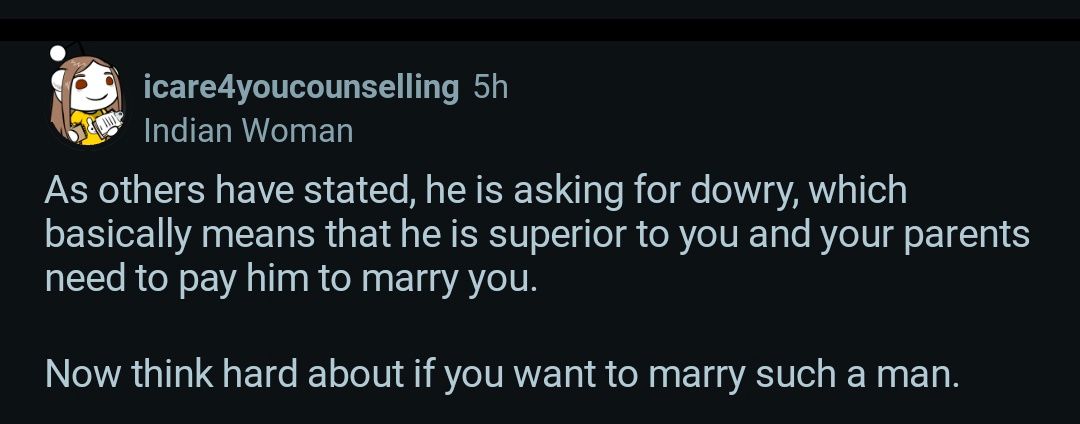
Task: Tap the phrase 'As others have stated'
Action: 229,190
